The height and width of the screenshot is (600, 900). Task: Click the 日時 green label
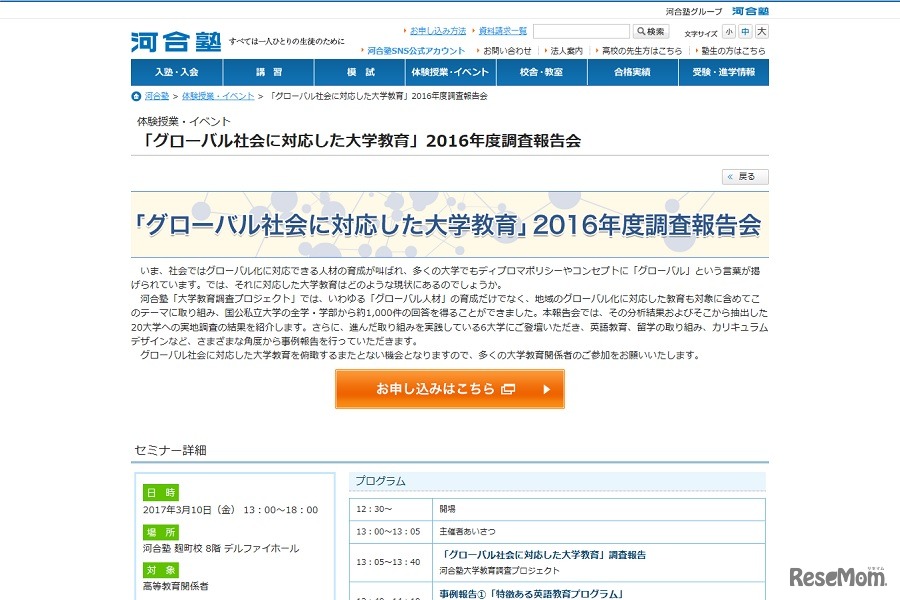tap(161, 493)
